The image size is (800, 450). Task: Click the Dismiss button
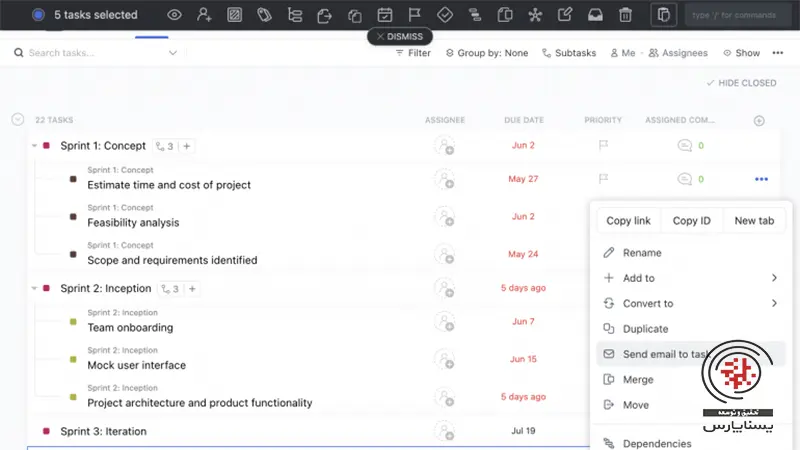click(x=399, y=36)
